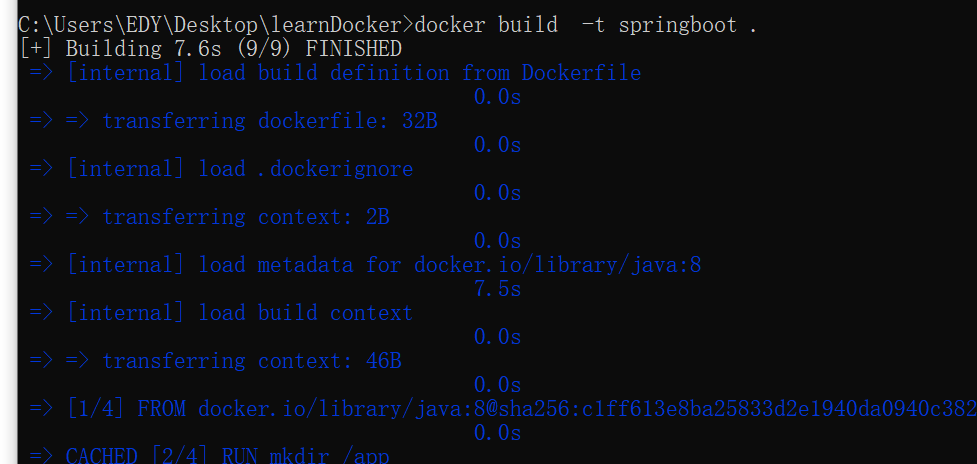The width and height of the screenshot is (977, 464).
Task: Click the 0.0s timing below 'load .dockerignore'
Action: [497, 193]
